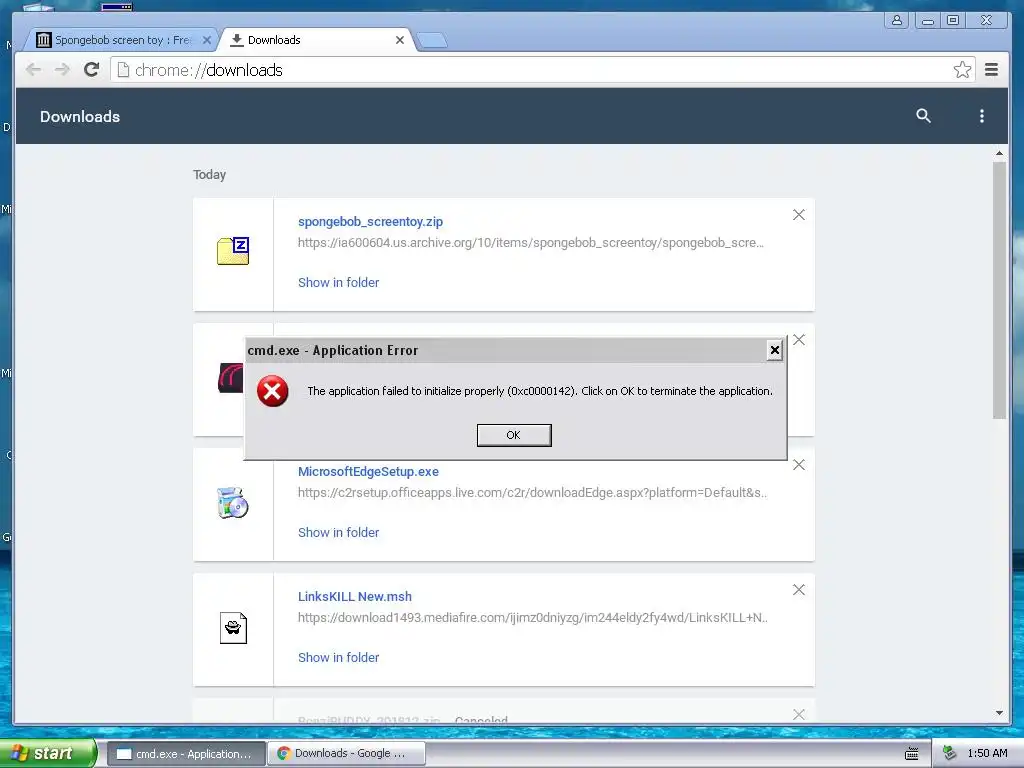The image size is (1024, 768).
Task: Close the Spongebob screen toy tab
Action: [207, 40]
